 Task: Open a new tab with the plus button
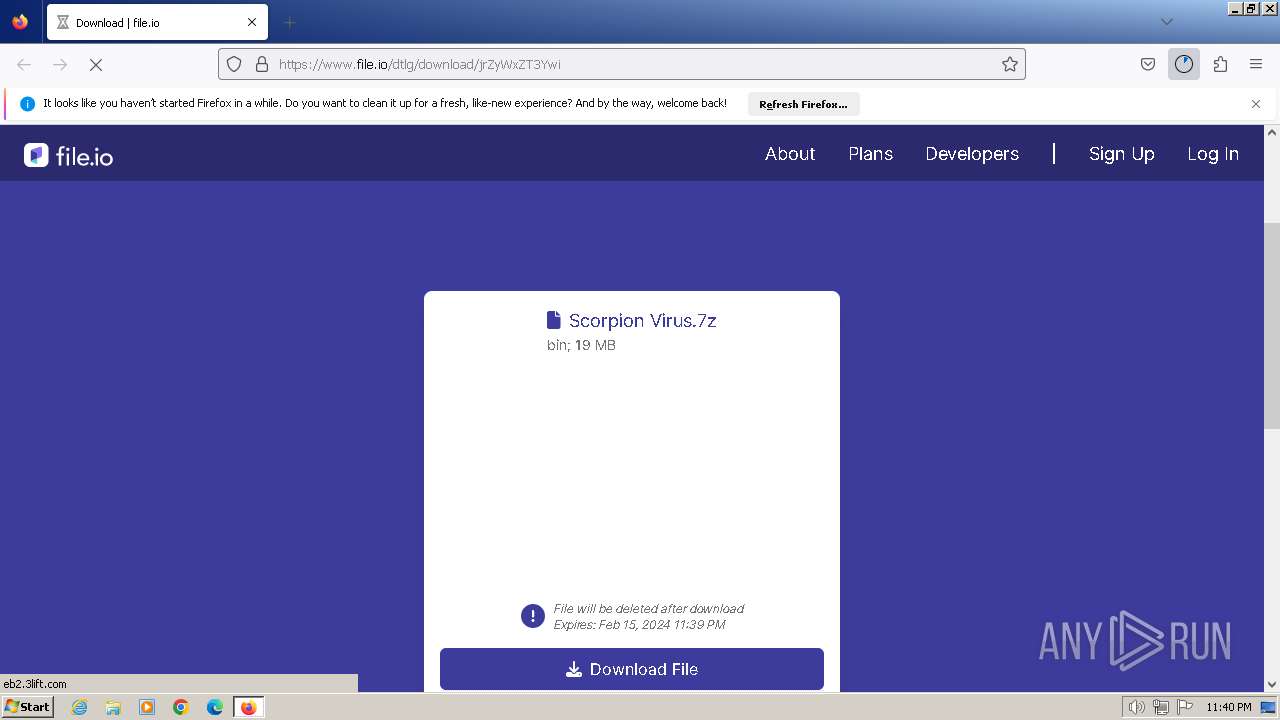(x=289, y=22)
